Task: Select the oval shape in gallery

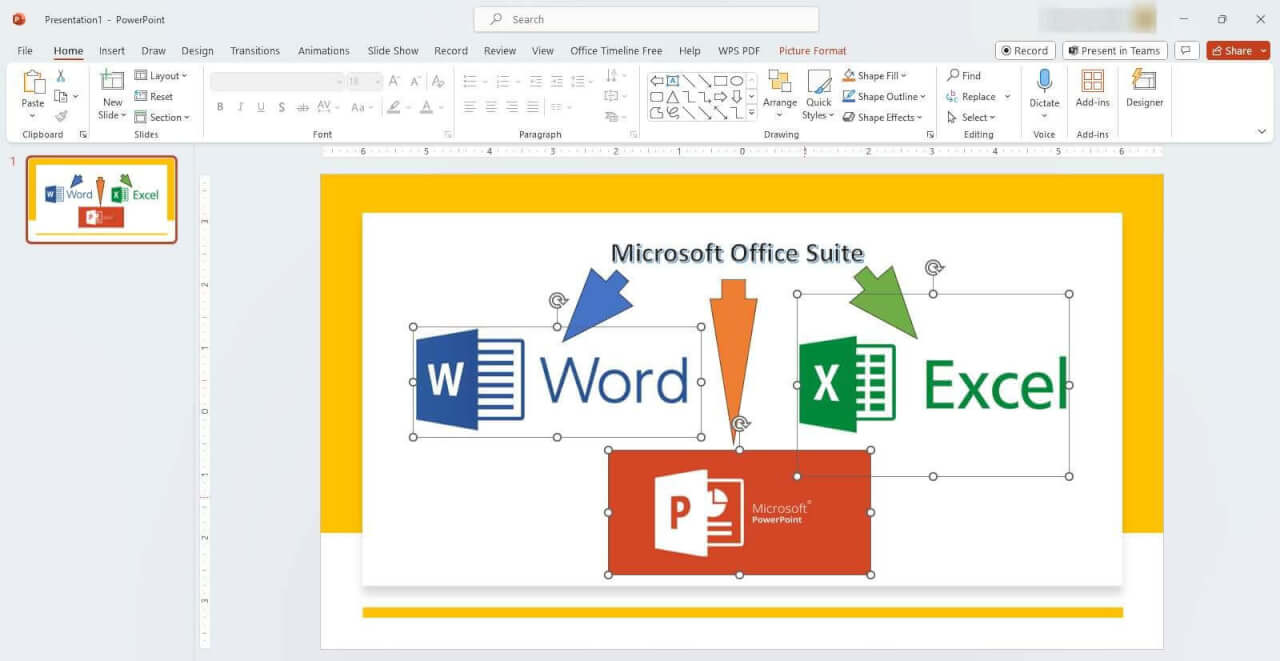Action: coord(737,81)
